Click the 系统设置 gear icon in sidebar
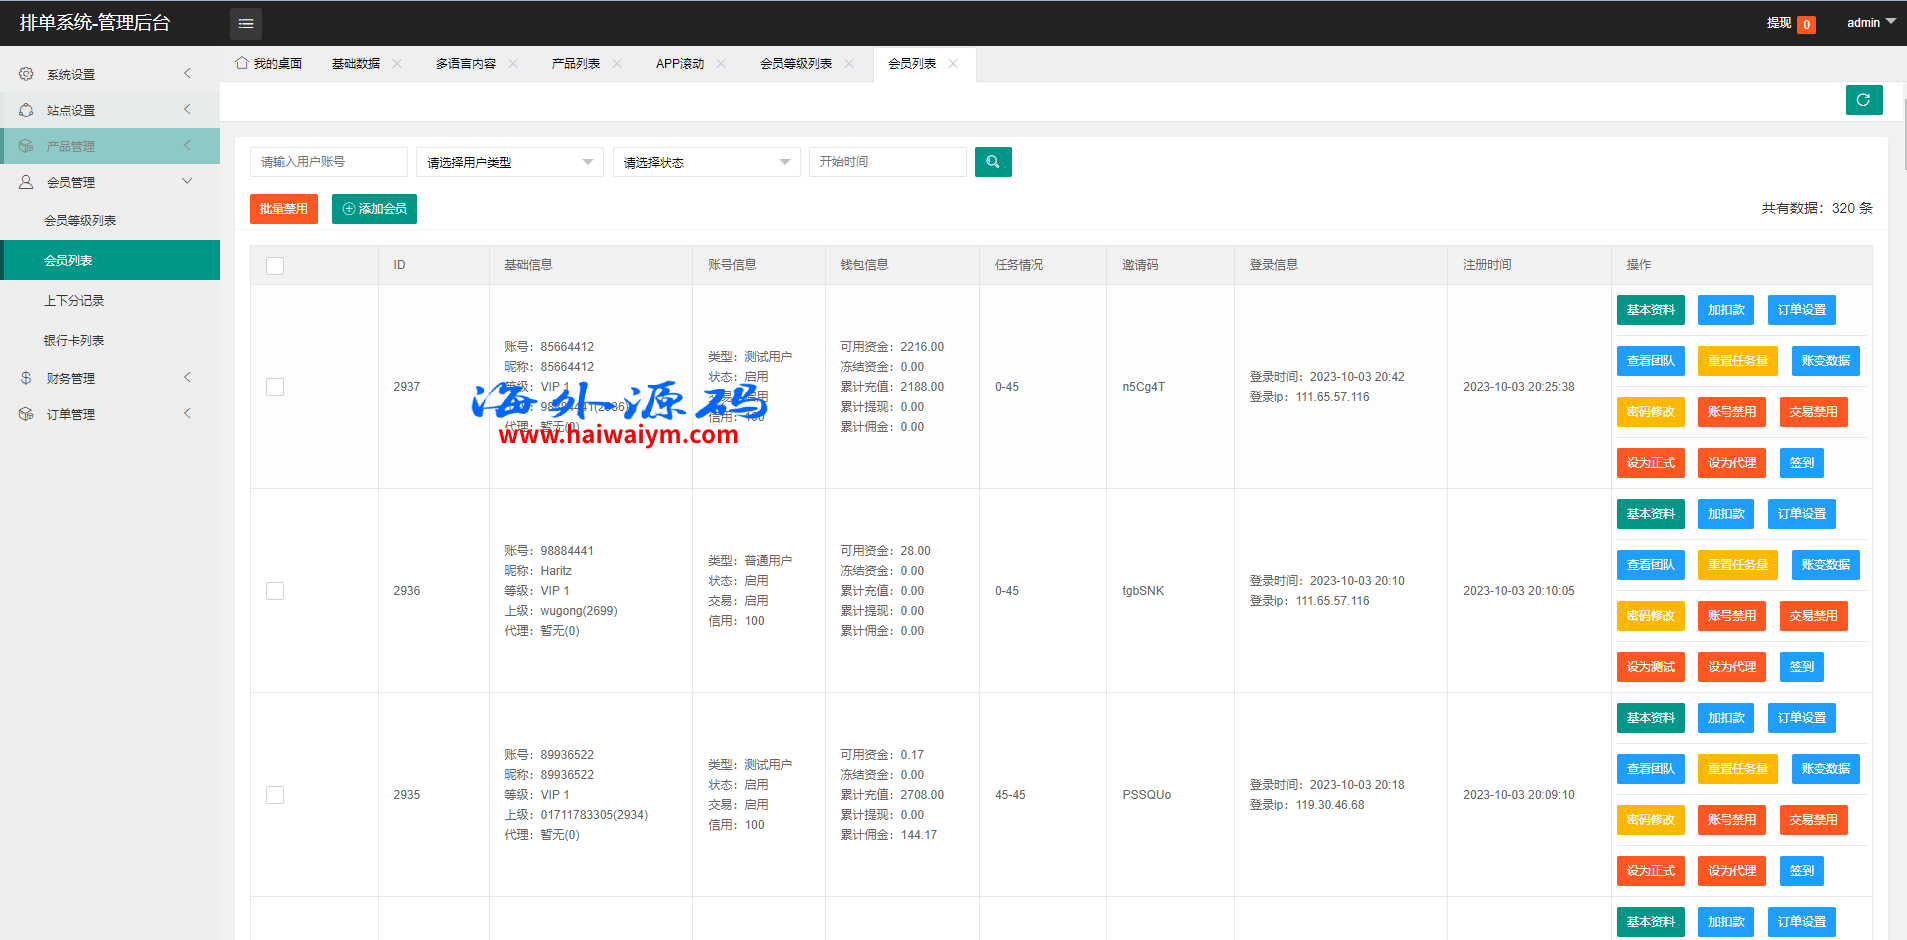This screenshot has height=940, width=1907. [26, 74]
